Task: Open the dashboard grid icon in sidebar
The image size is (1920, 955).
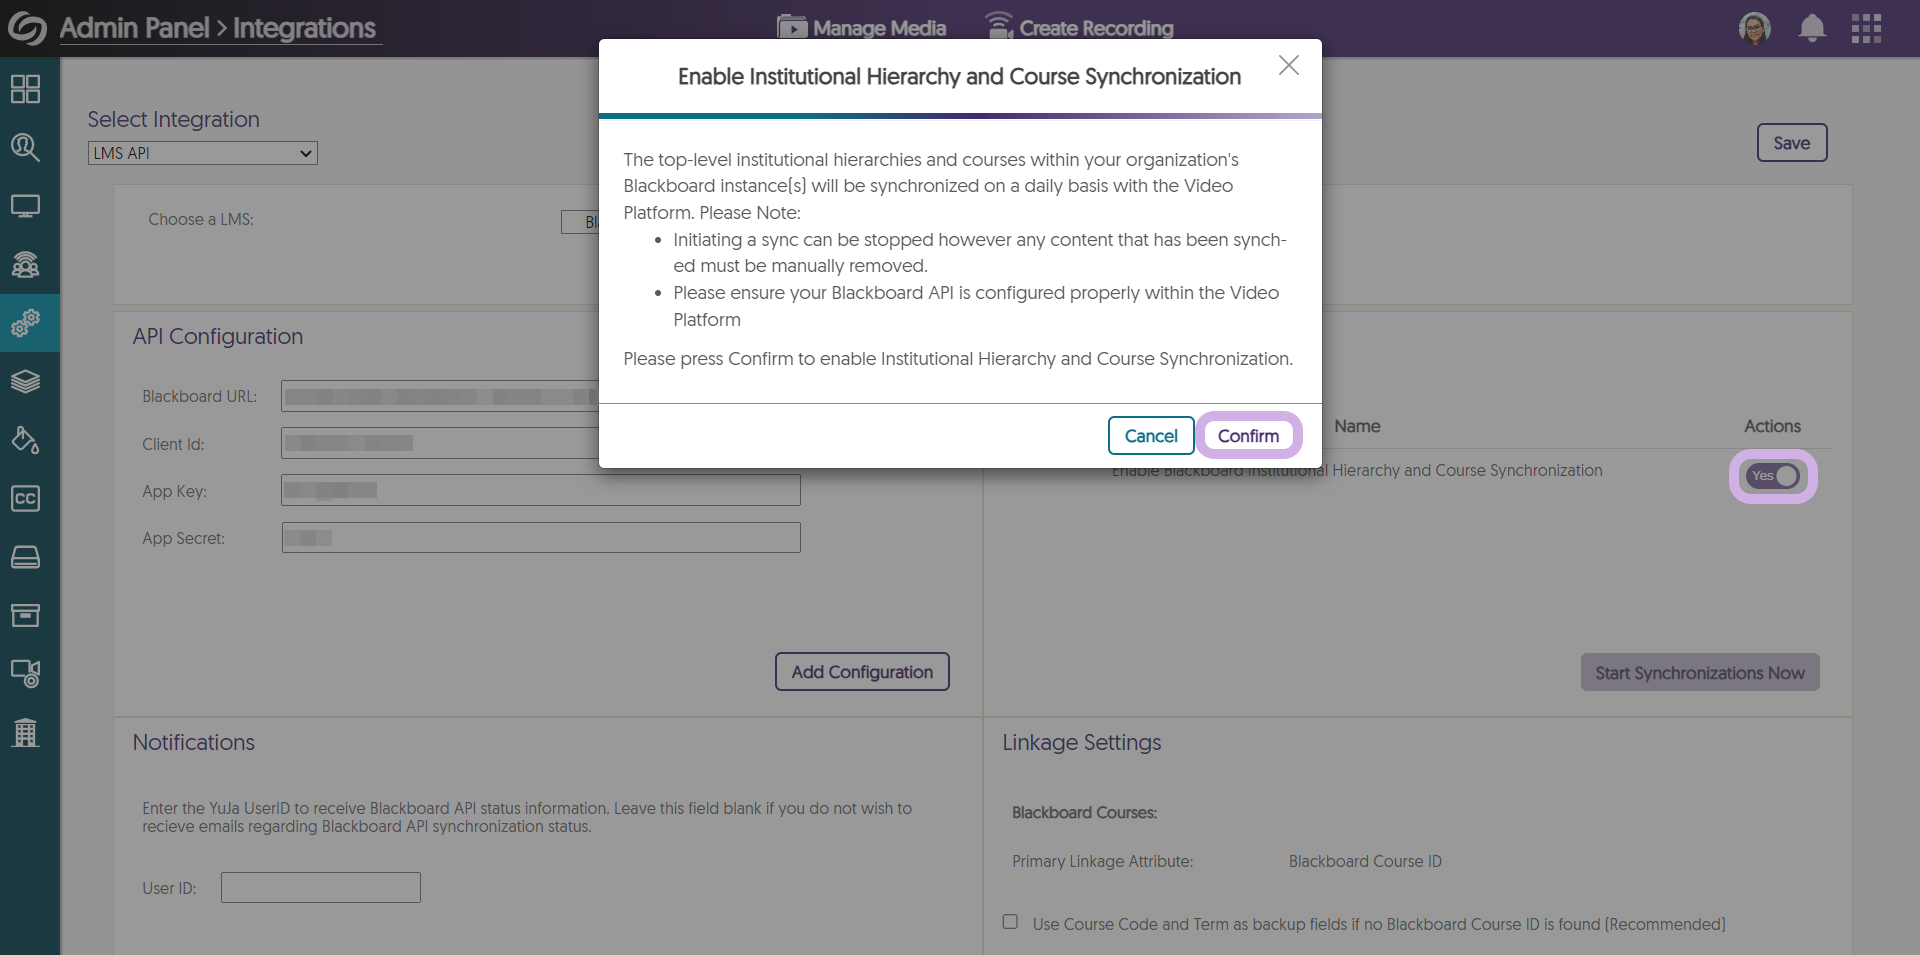Action: 25,89
